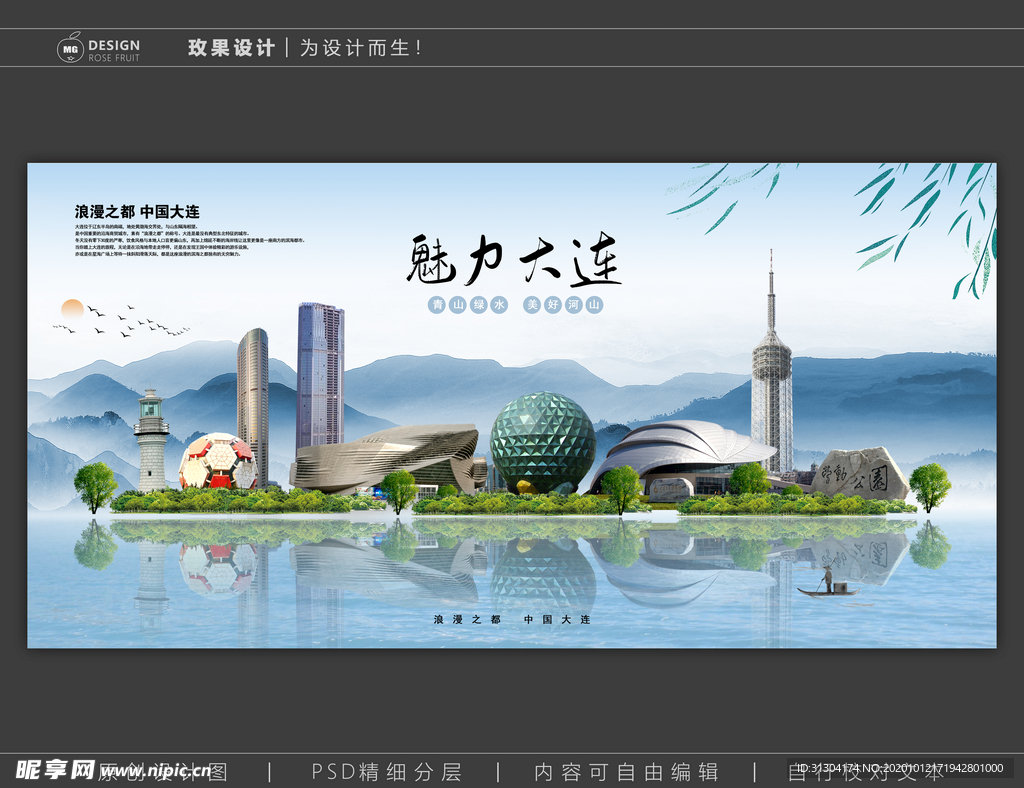Click the 内容可自由编辑 label
Viewport: 1024px width, 788px height.
(x=629, y=771)
